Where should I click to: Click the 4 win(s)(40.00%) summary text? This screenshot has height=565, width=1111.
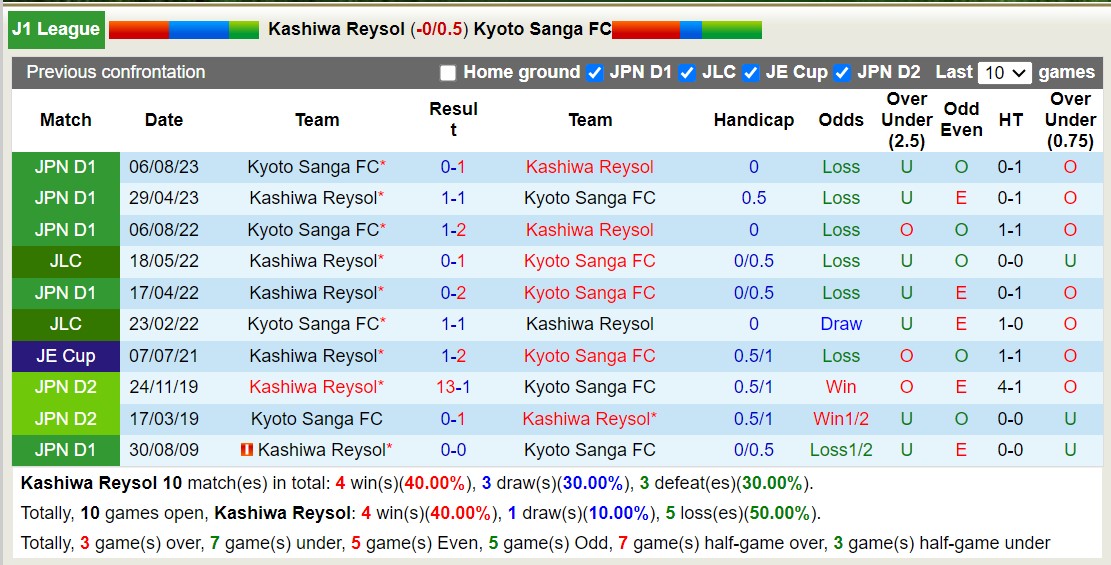[402, 484]
